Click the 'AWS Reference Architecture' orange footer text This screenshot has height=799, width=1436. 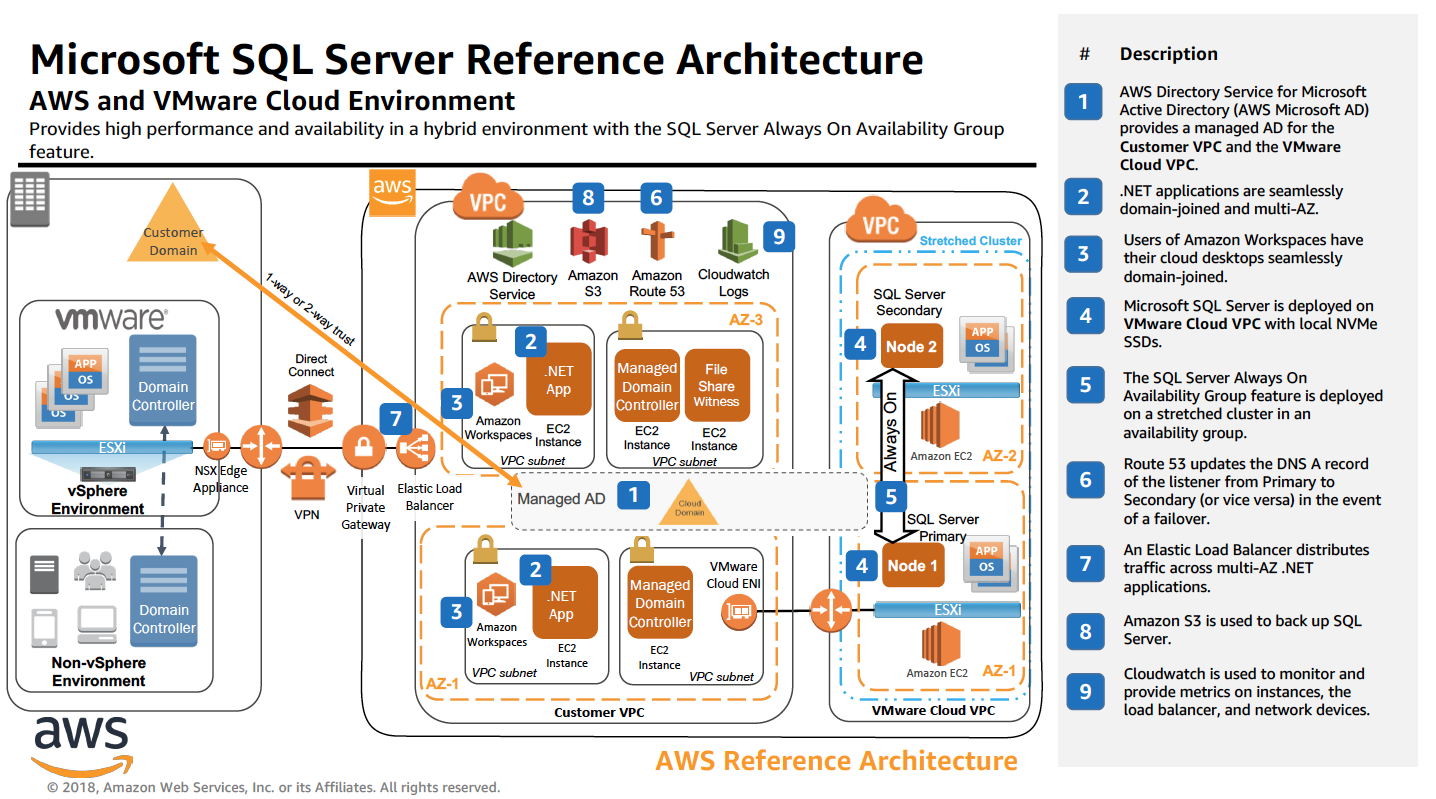point(836,760)
